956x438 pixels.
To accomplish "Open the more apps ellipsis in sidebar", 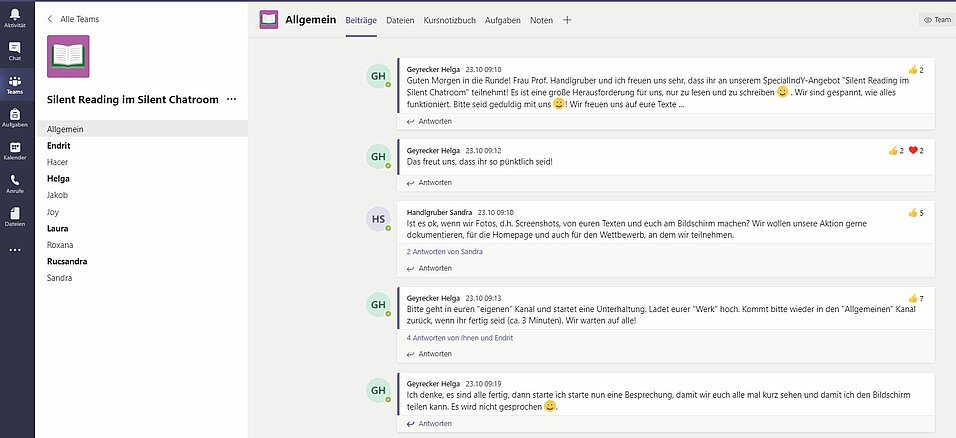I will point(15,250).
